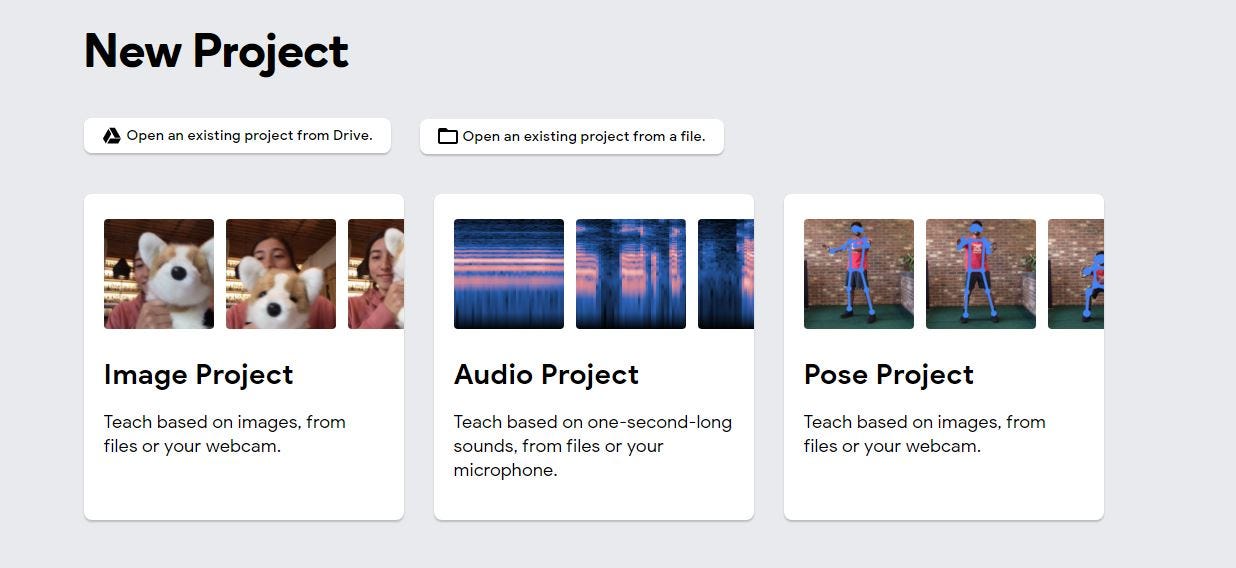
Task: Click the first audio spectrogram thumbnail
Action: click(x=509, y=274)
